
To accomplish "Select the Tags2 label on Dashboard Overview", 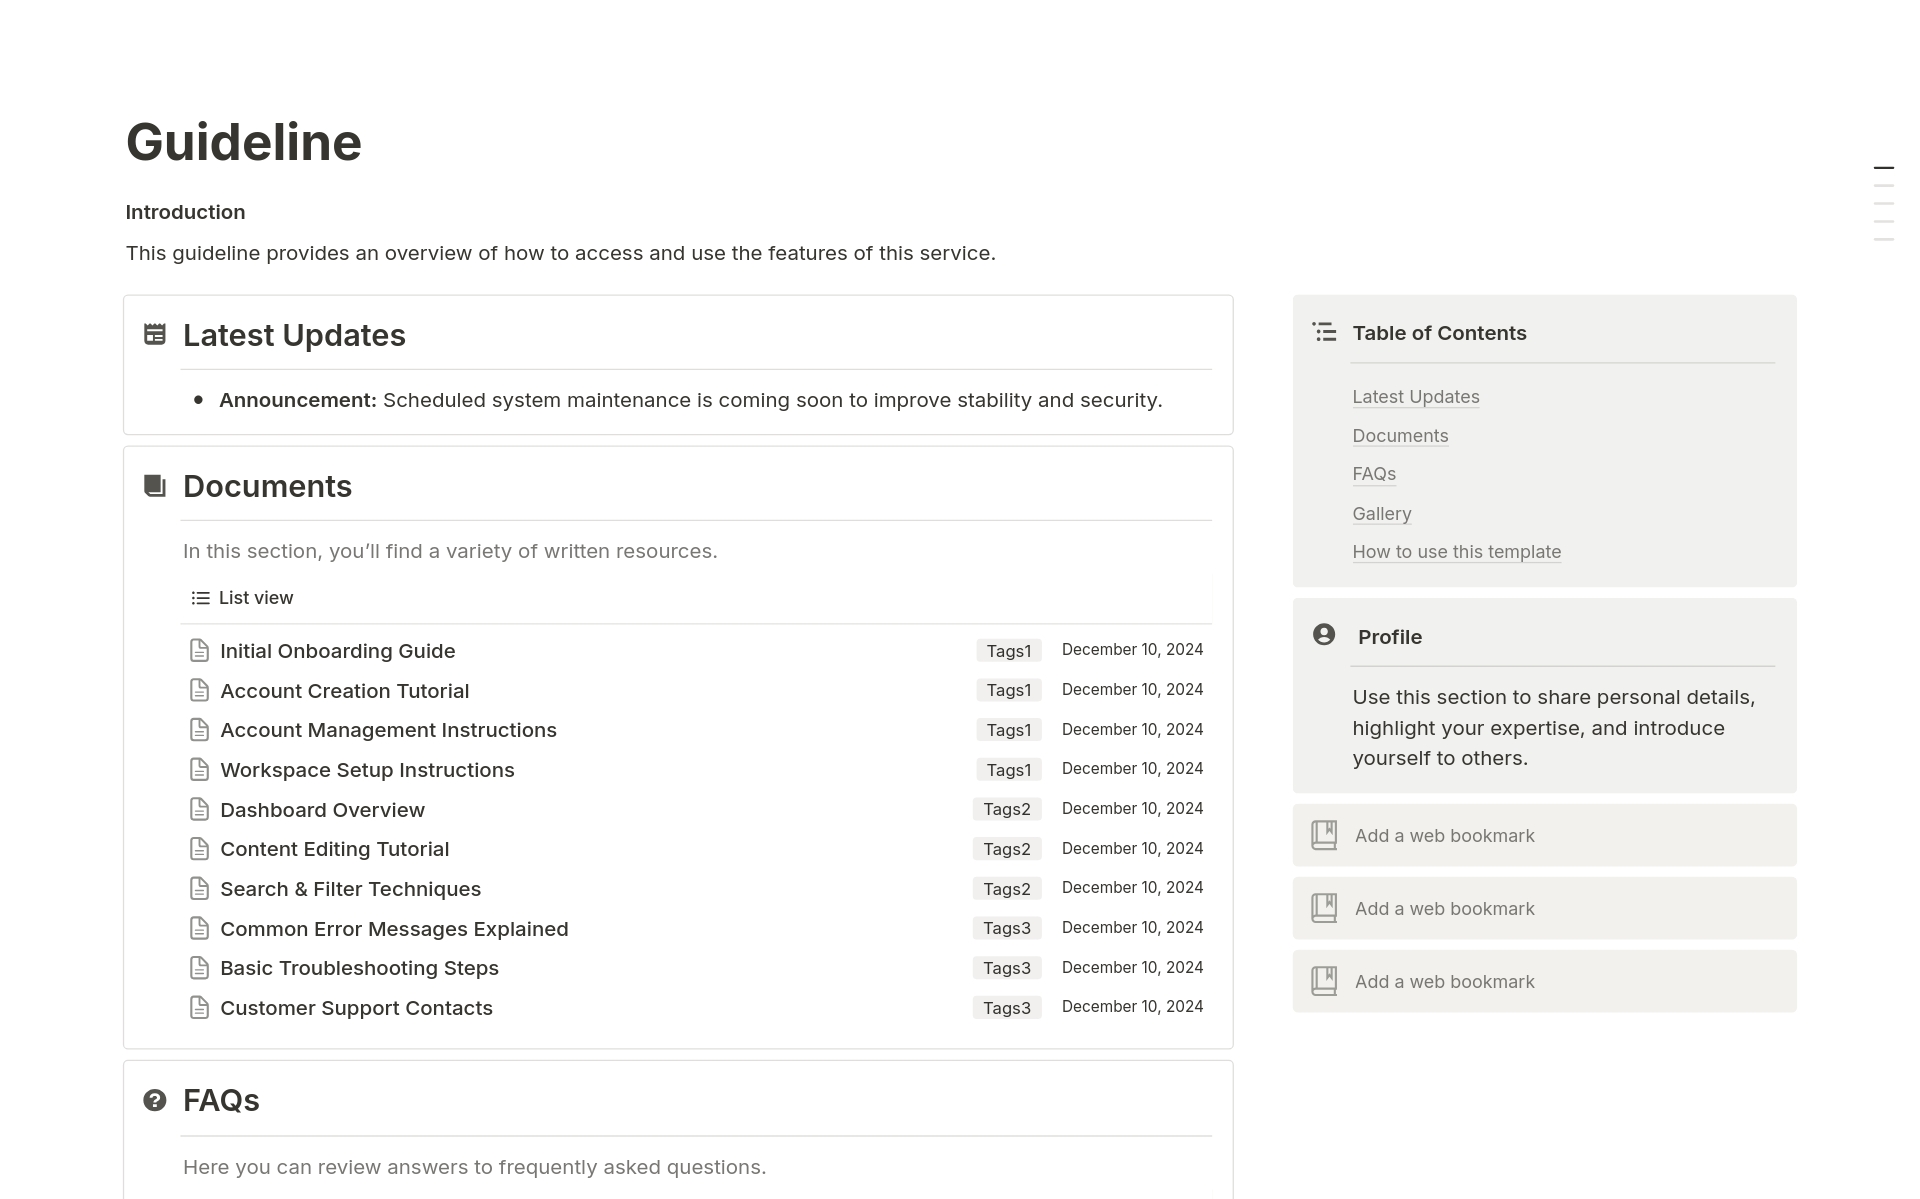I will (x=1007, y=808).
